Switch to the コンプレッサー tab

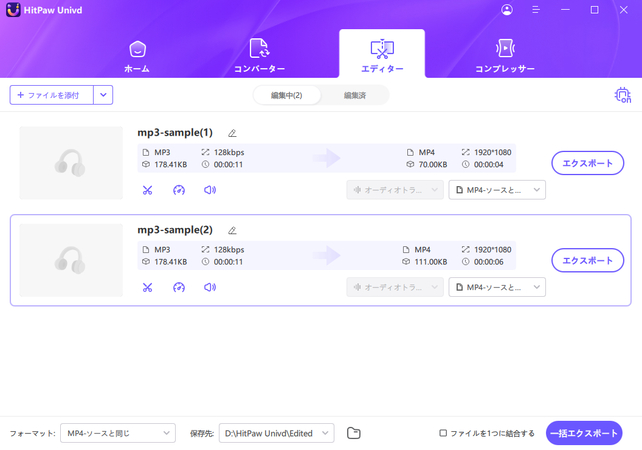coord(505,56)
